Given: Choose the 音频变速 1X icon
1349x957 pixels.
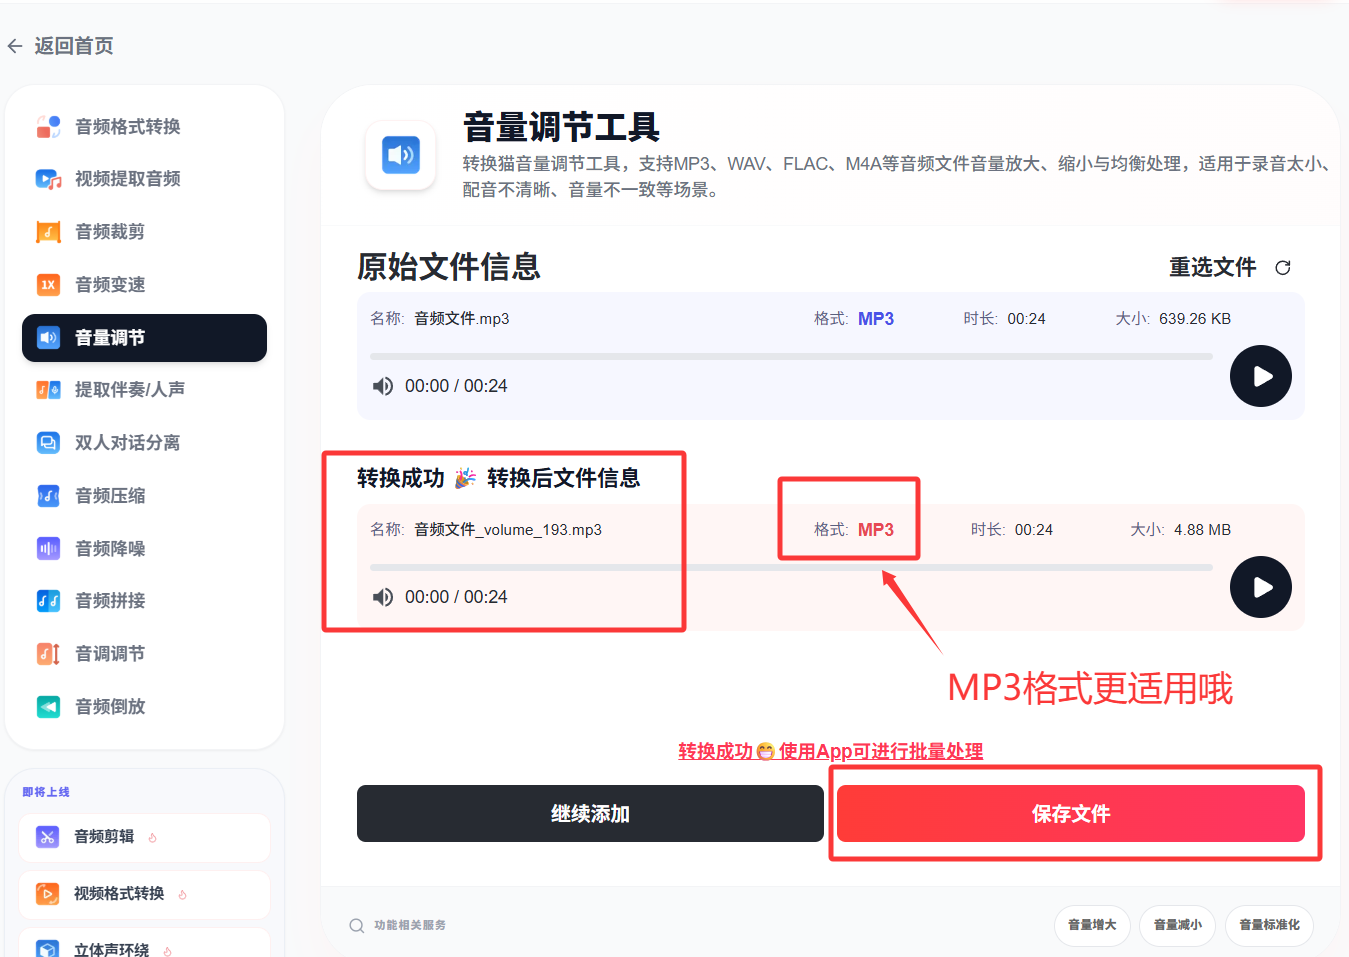Looking at the screenshot, I should 48,285.
